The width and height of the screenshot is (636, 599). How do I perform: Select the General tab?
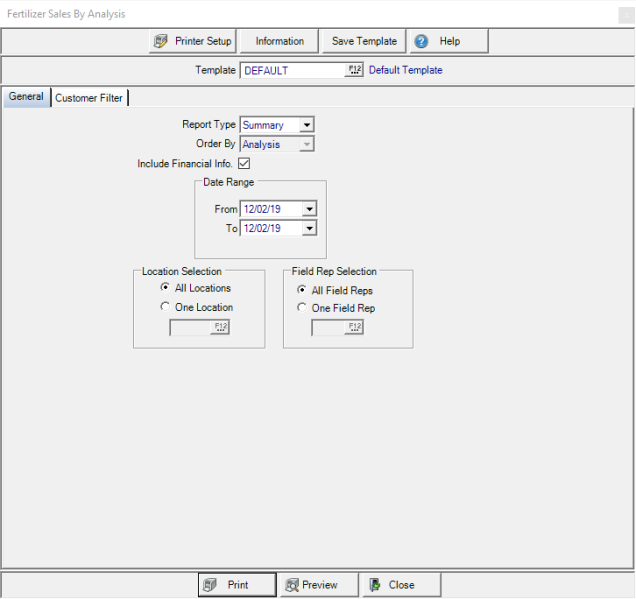point(26,97)
